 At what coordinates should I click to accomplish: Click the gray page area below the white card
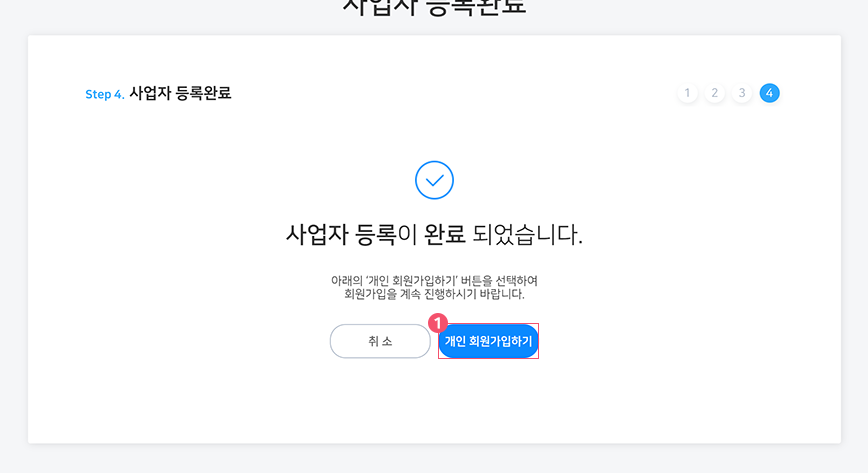tap(435, 459)
